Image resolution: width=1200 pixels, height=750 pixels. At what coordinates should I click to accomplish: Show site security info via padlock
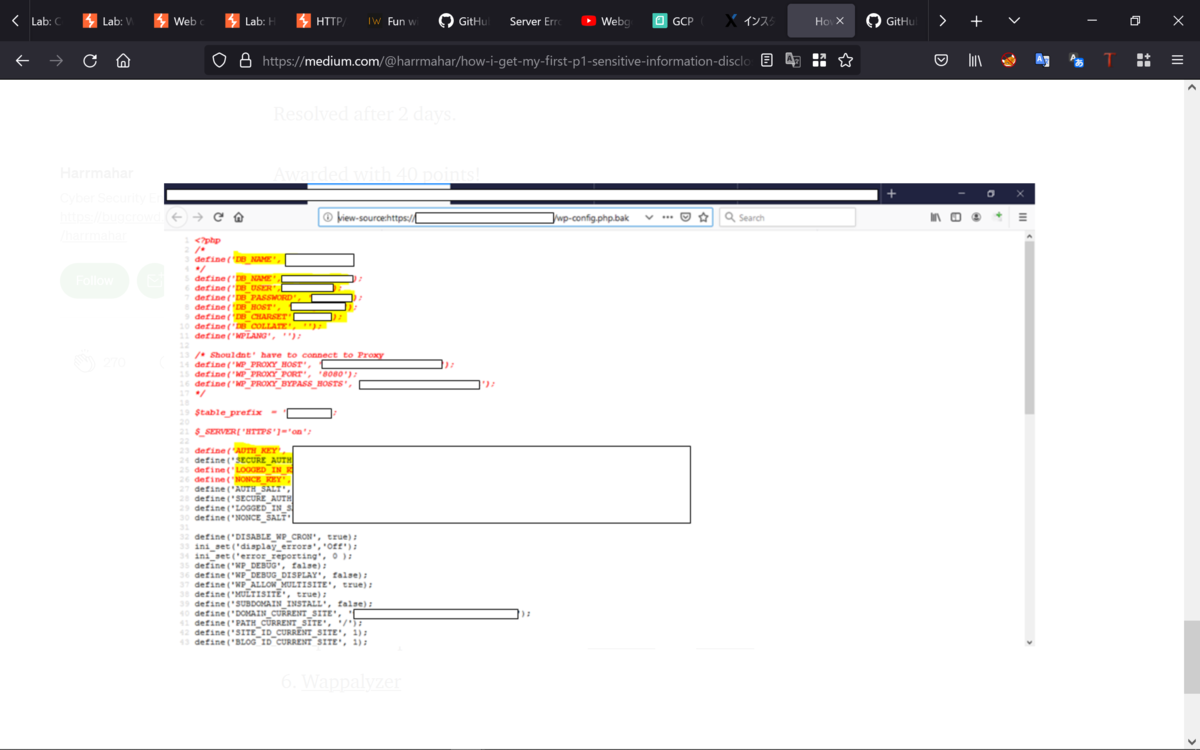point(245,61)
